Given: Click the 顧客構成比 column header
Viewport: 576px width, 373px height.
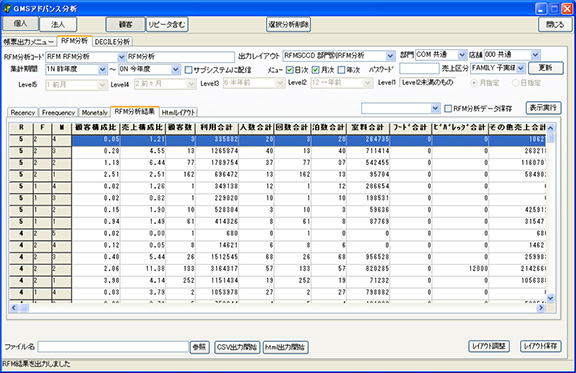Looking at the screenshot, I should pyautogui.click(x=96, y=128).
